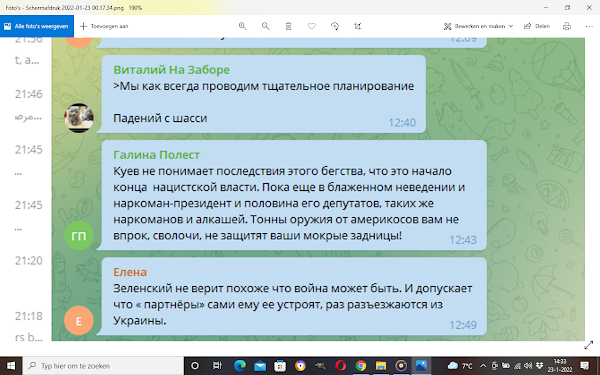Image resolution: width=600 pixels, height=375 pixels.
Task: Click the name 'Виталий На Заборе'
Action: pos(171,70)
